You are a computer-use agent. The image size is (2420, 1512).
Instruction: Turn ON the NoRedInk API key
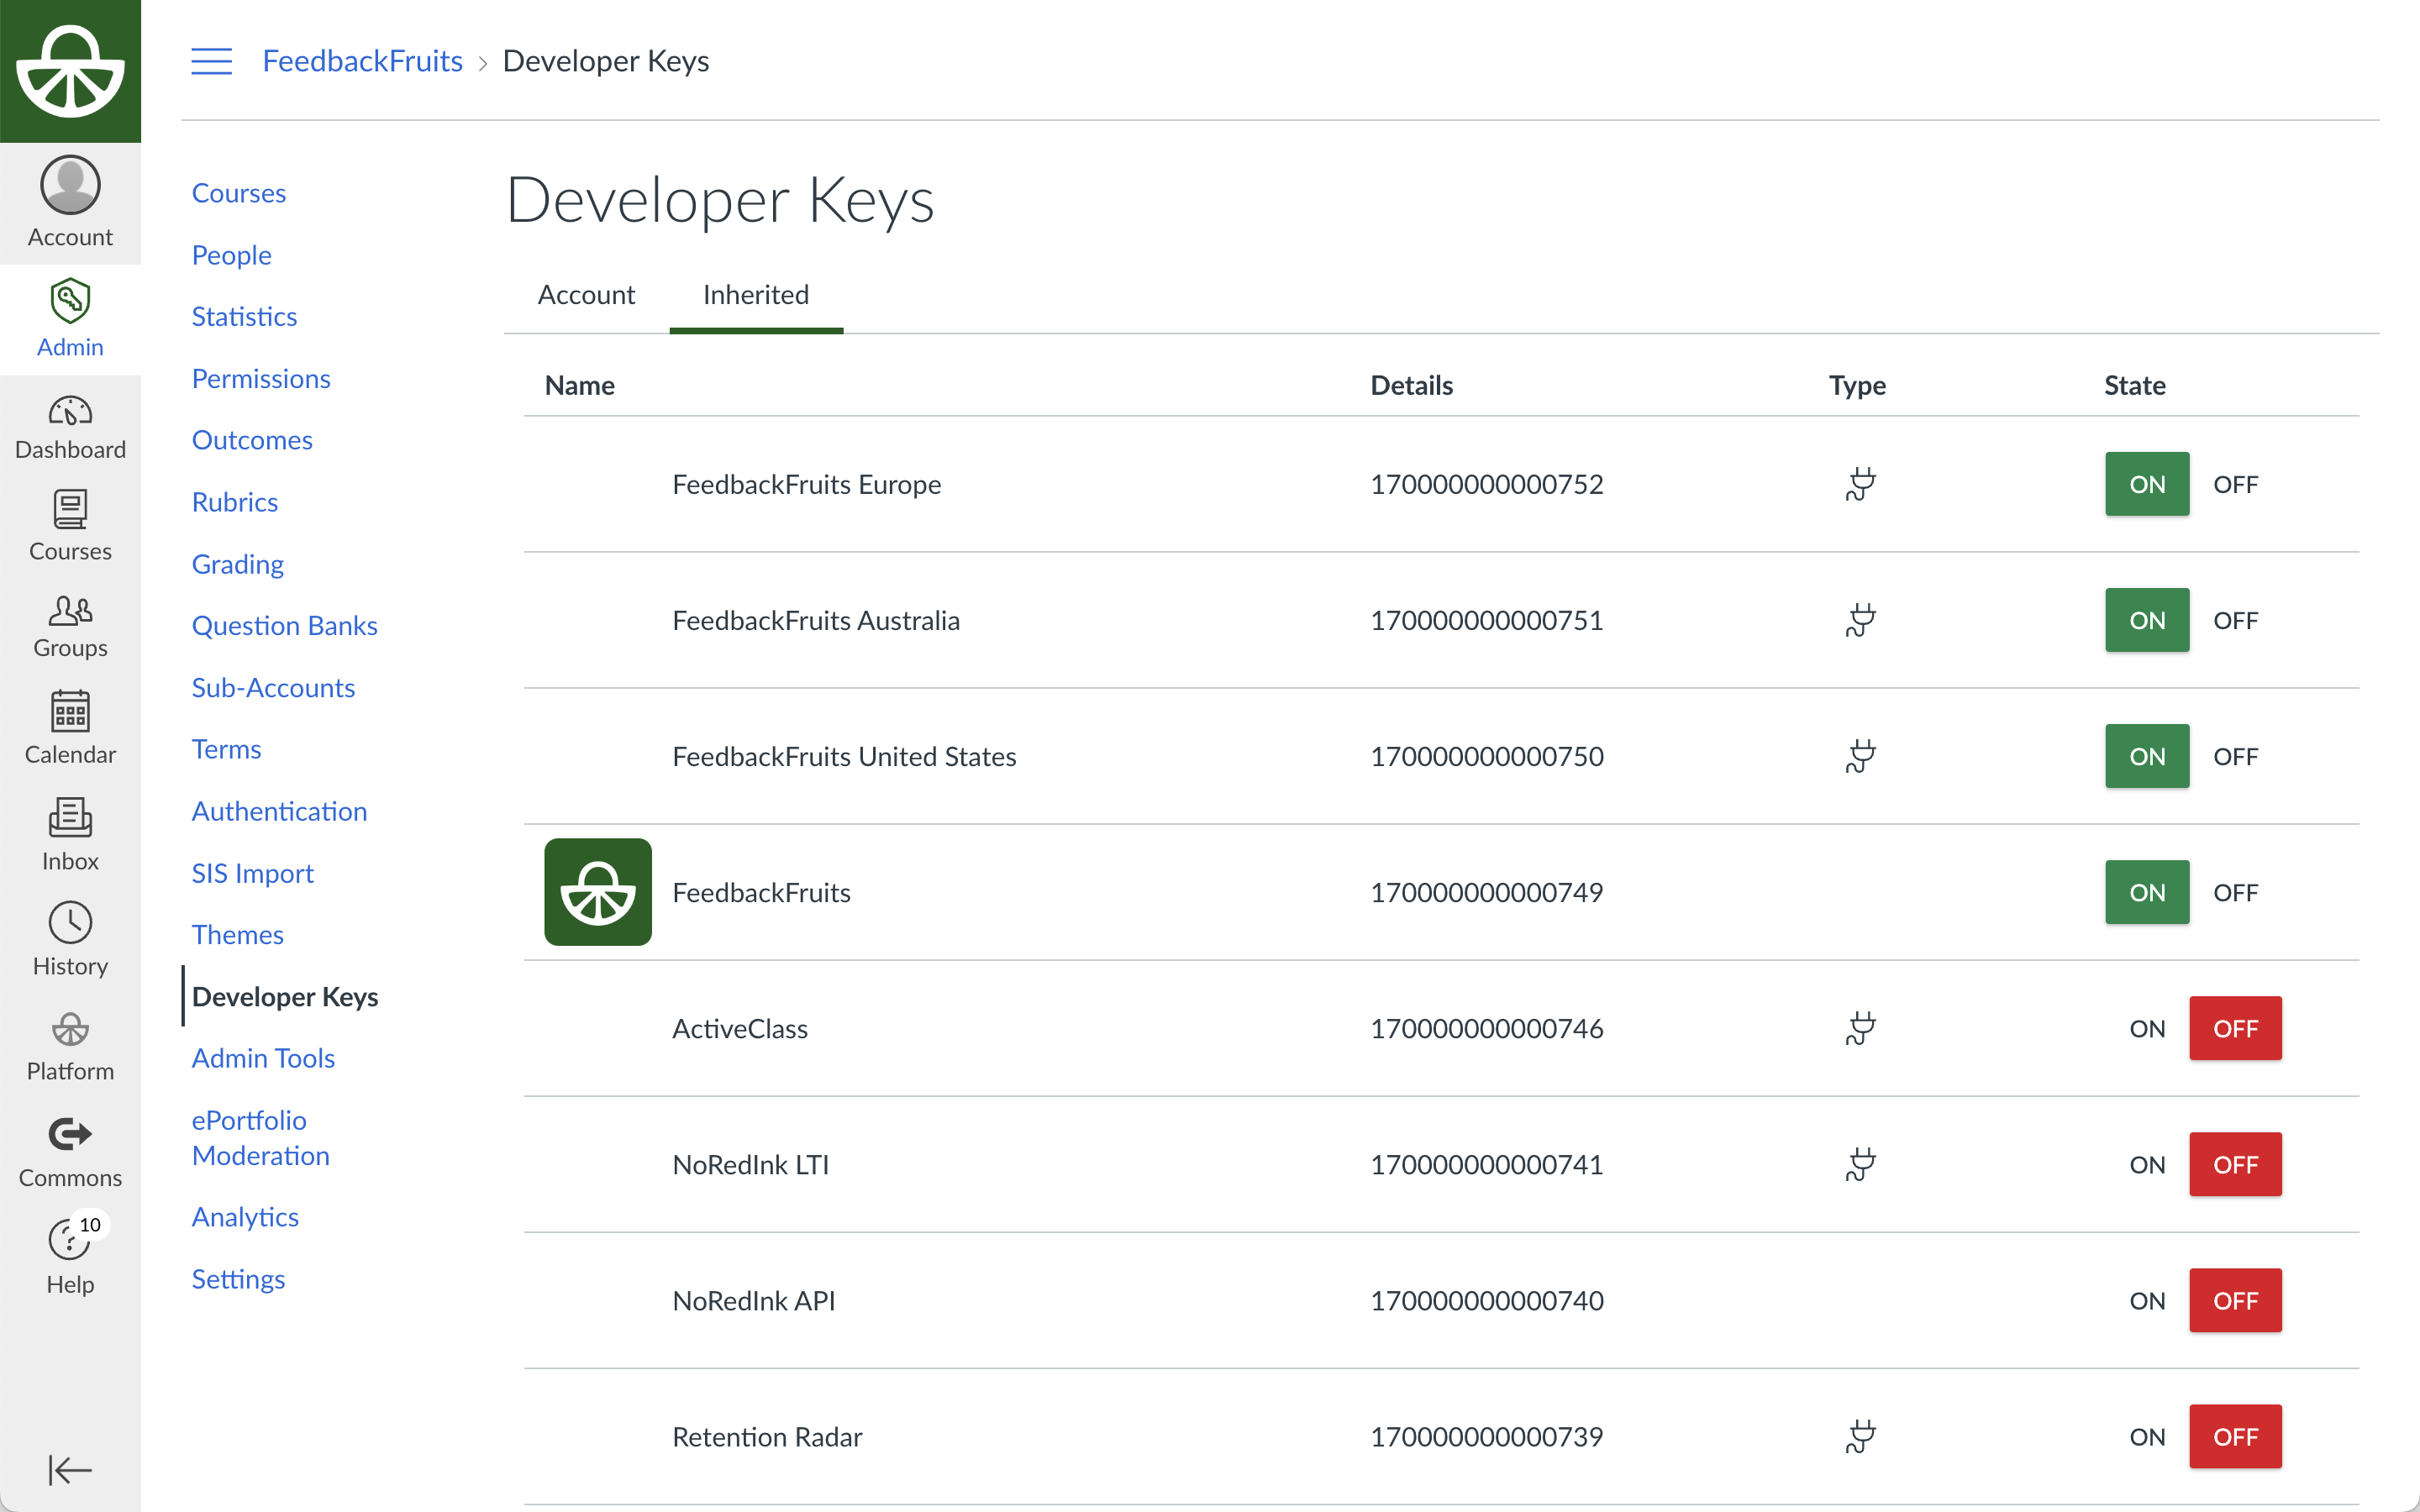[2147, 1300]
